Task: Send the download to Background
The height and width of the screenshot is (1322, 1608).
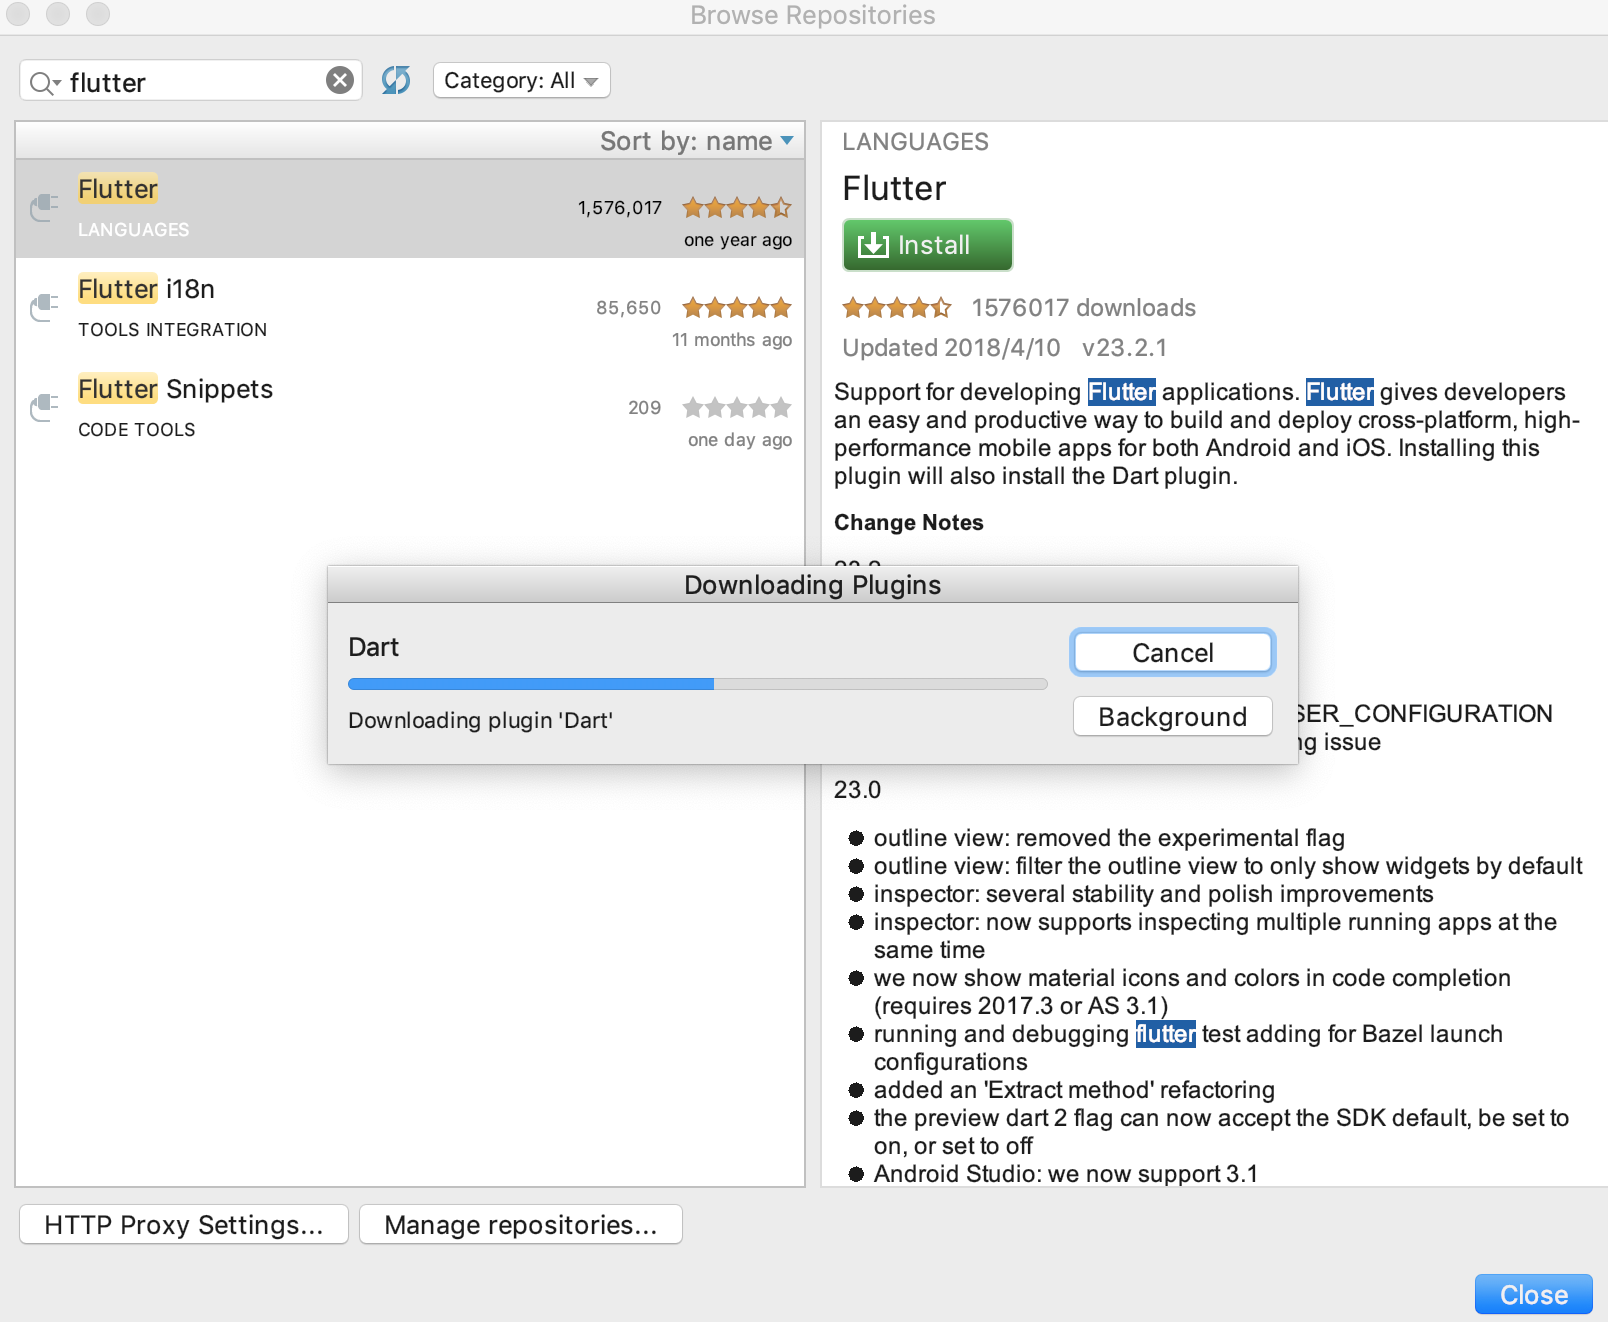Action: click(x=1172, y=717)
